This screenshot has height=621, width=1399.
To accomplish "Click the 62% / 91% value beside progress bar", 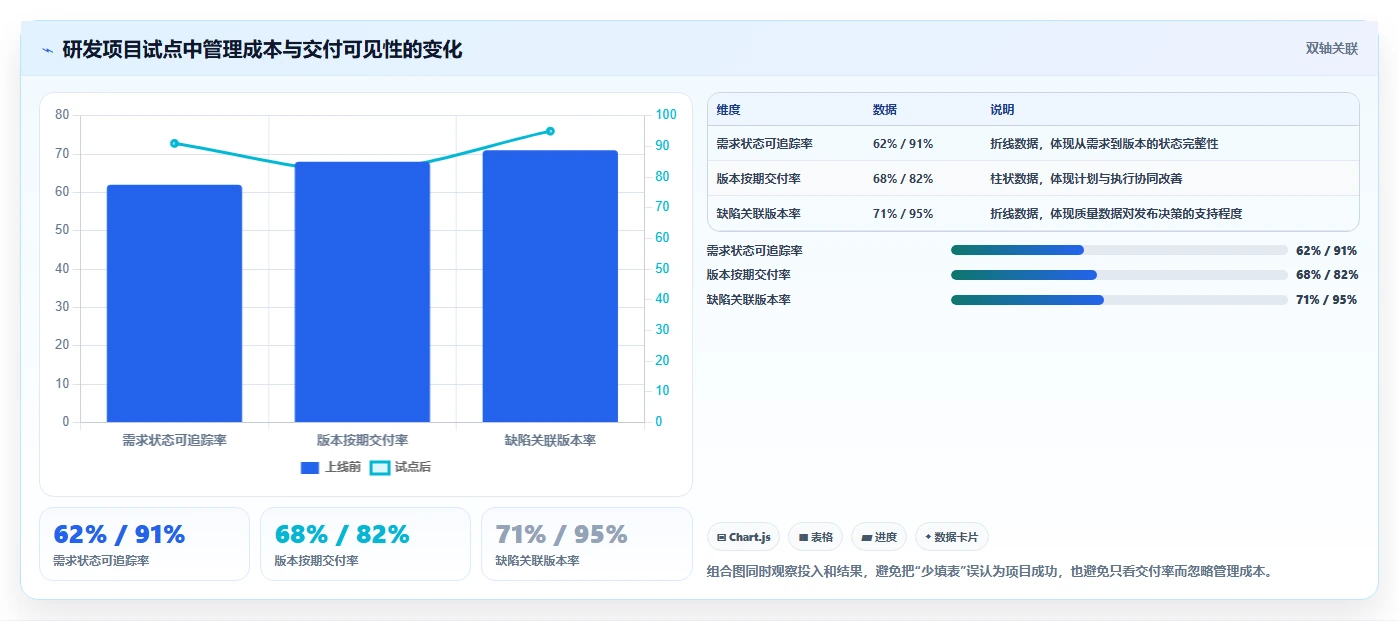I will 1326,251.
